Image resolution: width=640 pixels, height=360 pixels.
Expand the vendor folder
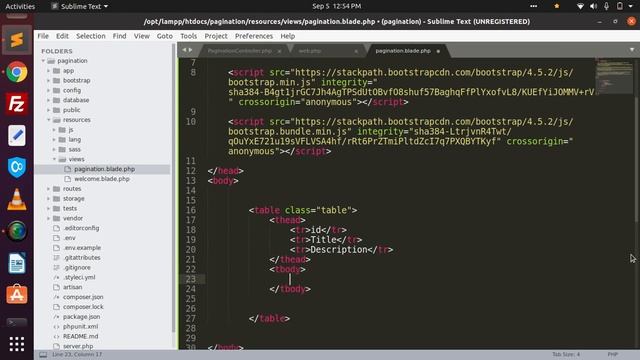49,218
